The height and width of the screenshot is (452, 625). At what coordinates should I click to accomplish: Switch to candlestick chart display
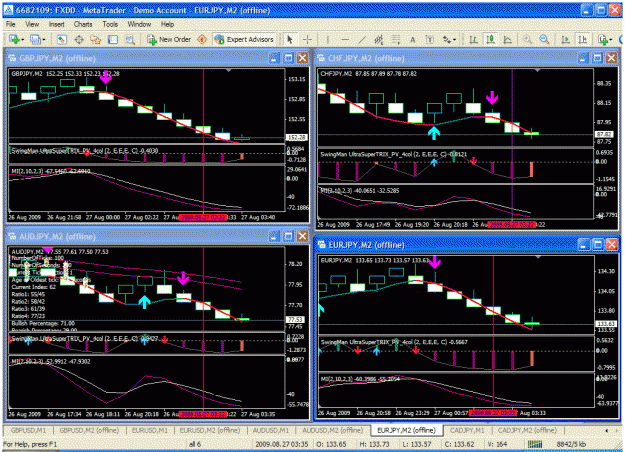pyautogui.click(x=490, y=39)
